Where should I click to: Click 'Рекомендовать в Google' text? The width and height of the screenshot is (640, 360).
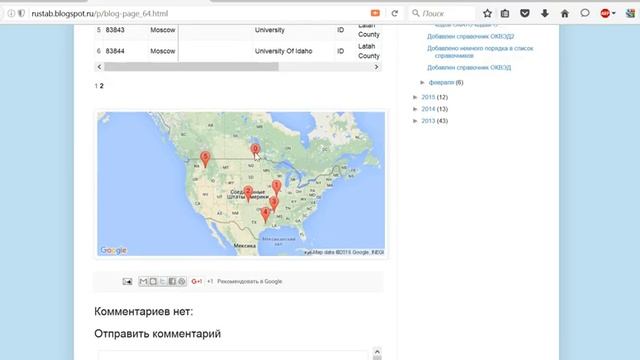[x=249, y=281]
